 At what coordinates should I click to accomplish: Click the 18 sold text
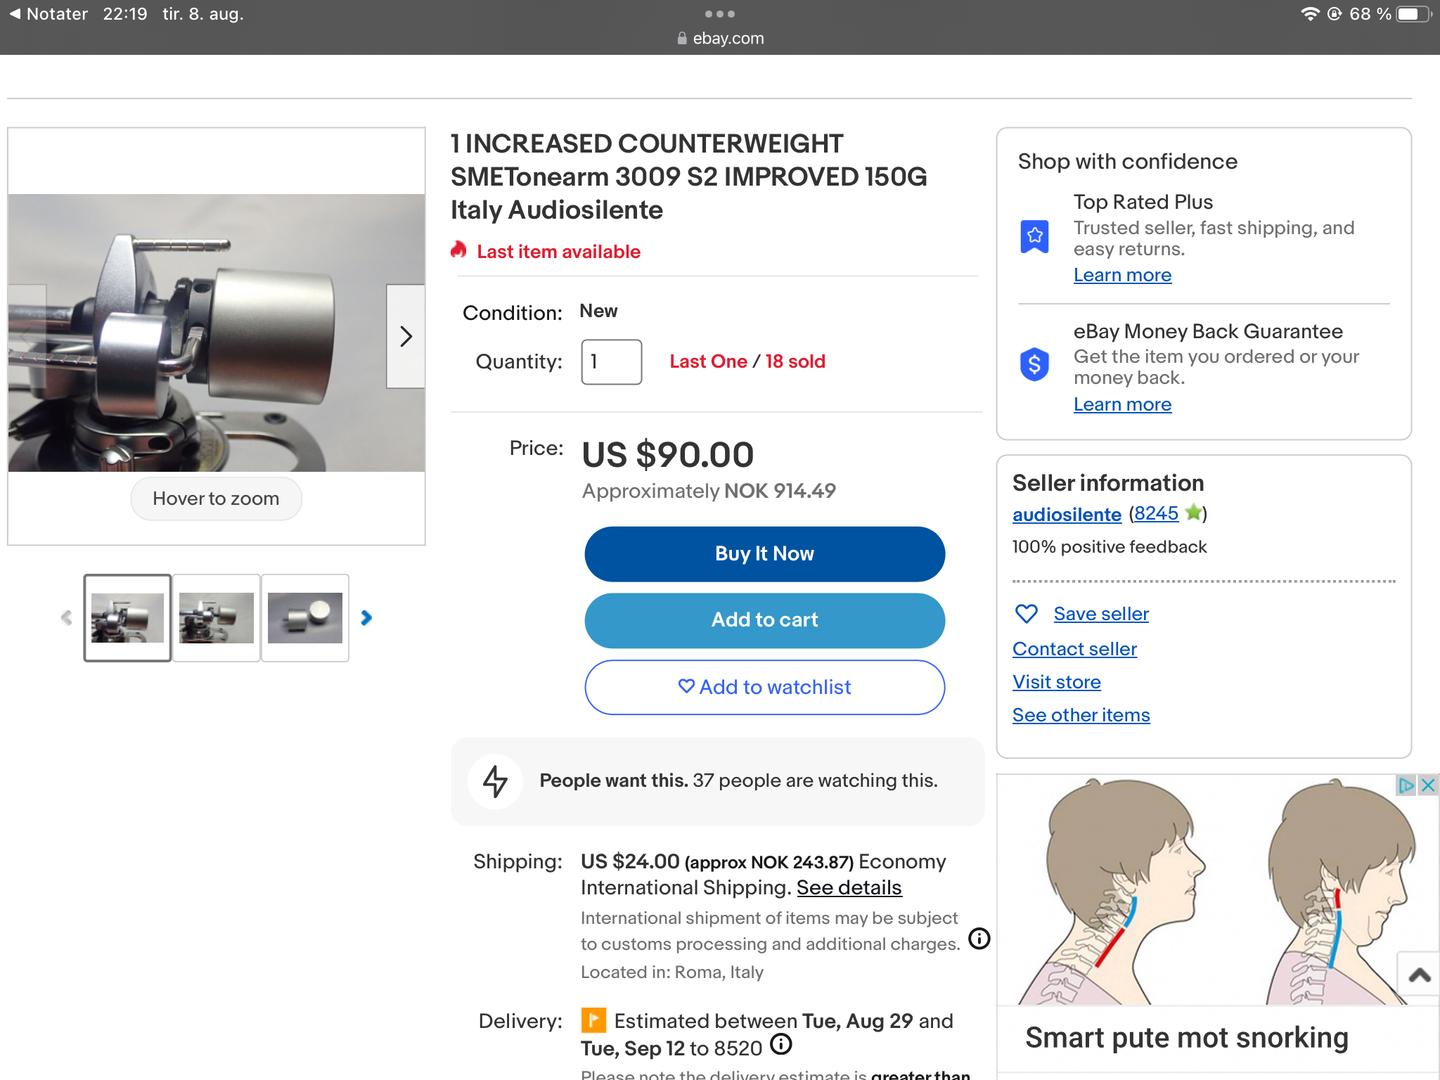pyautogui.click(x=796, y=361)
